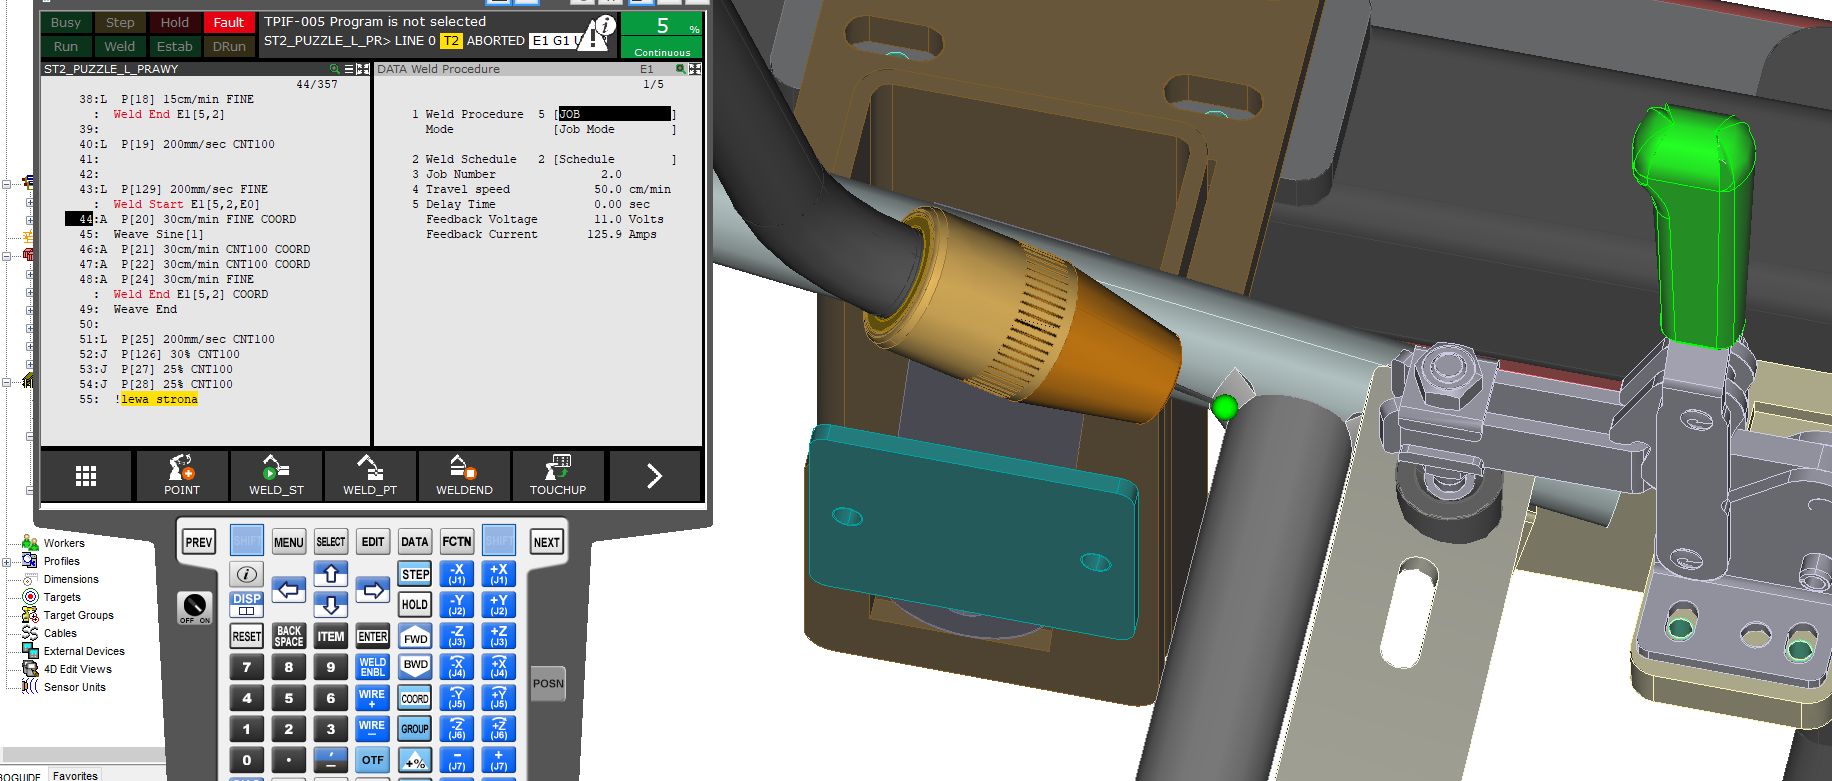The width and height of the screenshot is (1832, 781).
Task: Toggle the HOLD key
Action: tap(415, 604)
